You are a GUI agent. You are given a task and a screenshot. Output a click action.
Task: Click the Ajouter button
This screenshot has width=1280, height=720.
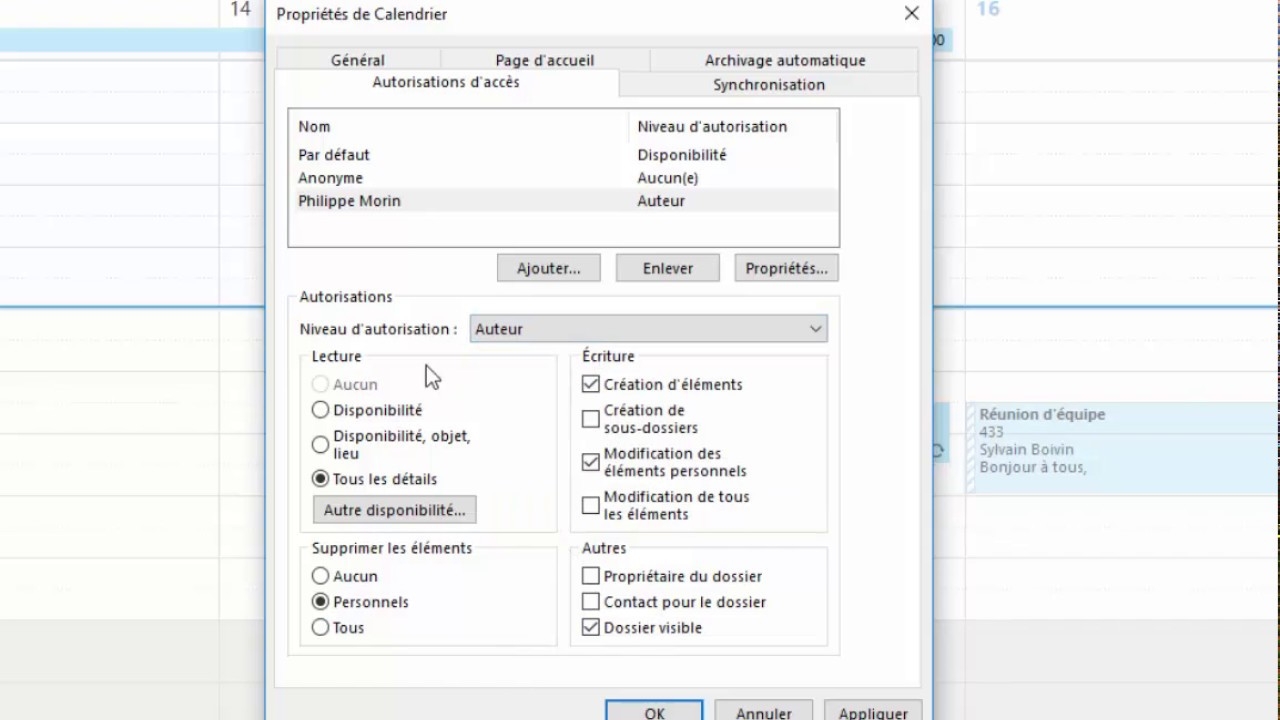pyautogui.click(x=548, y=268)
